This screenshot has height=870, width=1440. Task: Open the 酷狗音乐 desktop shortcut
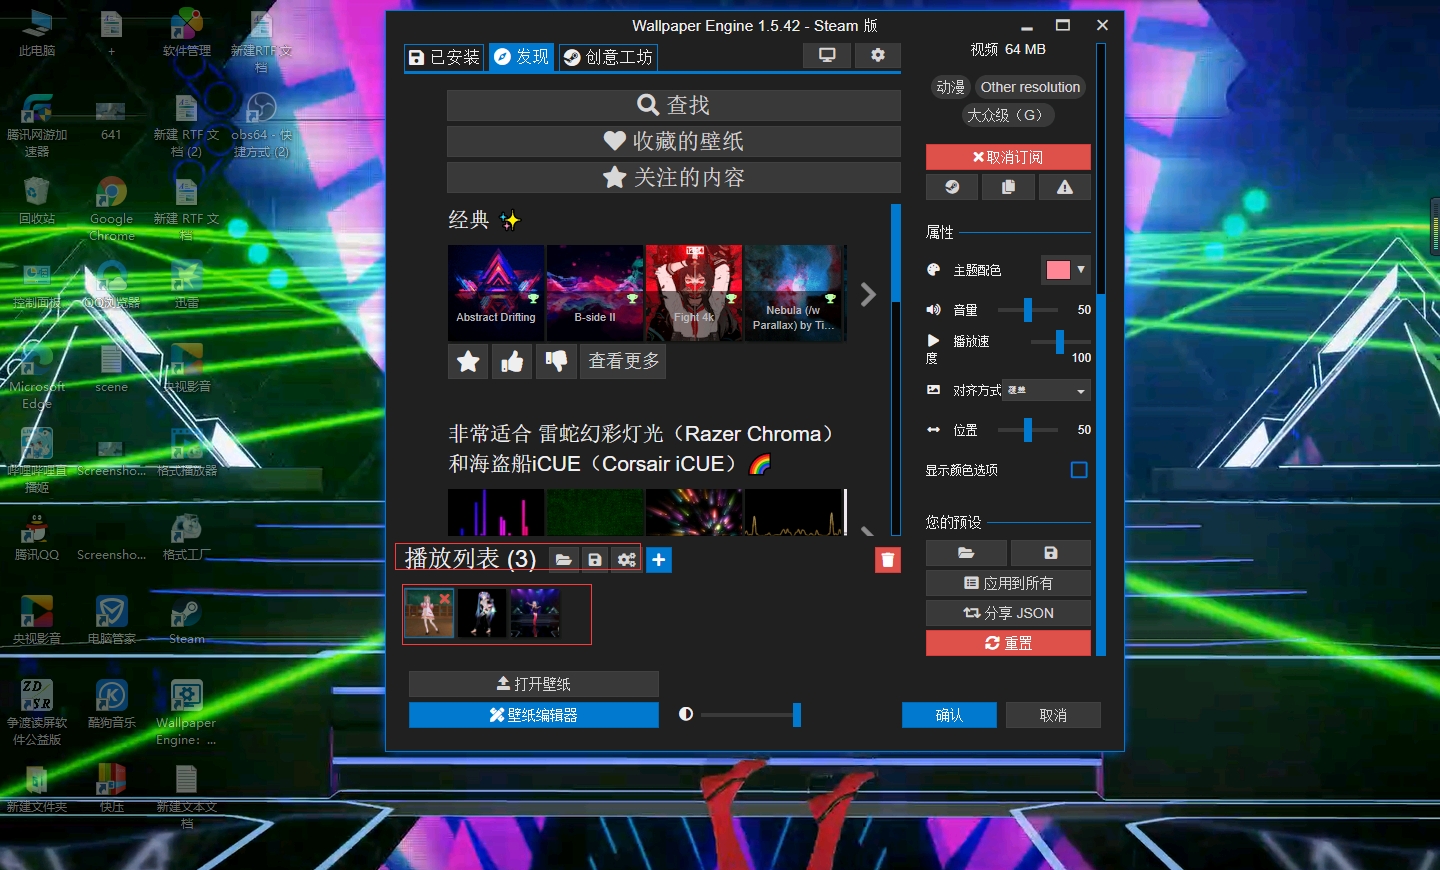(111, 704)
